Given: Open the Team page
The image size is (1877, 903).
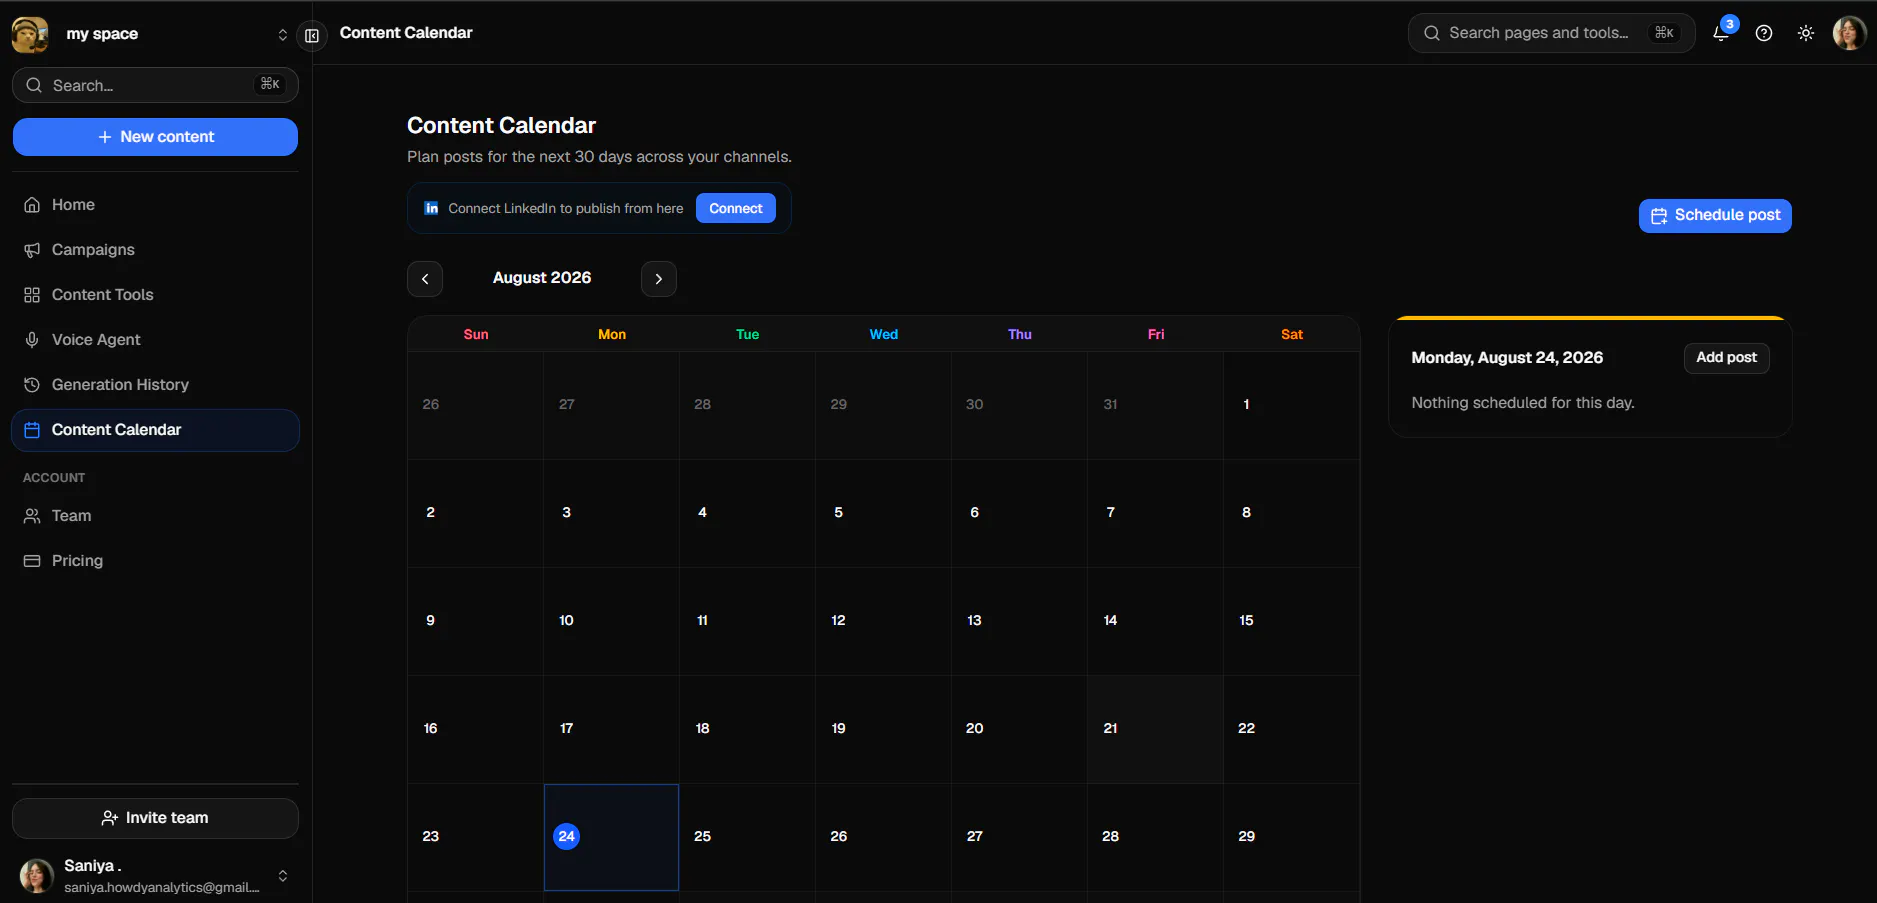Looking at the screenshot, I should (155, 516).
